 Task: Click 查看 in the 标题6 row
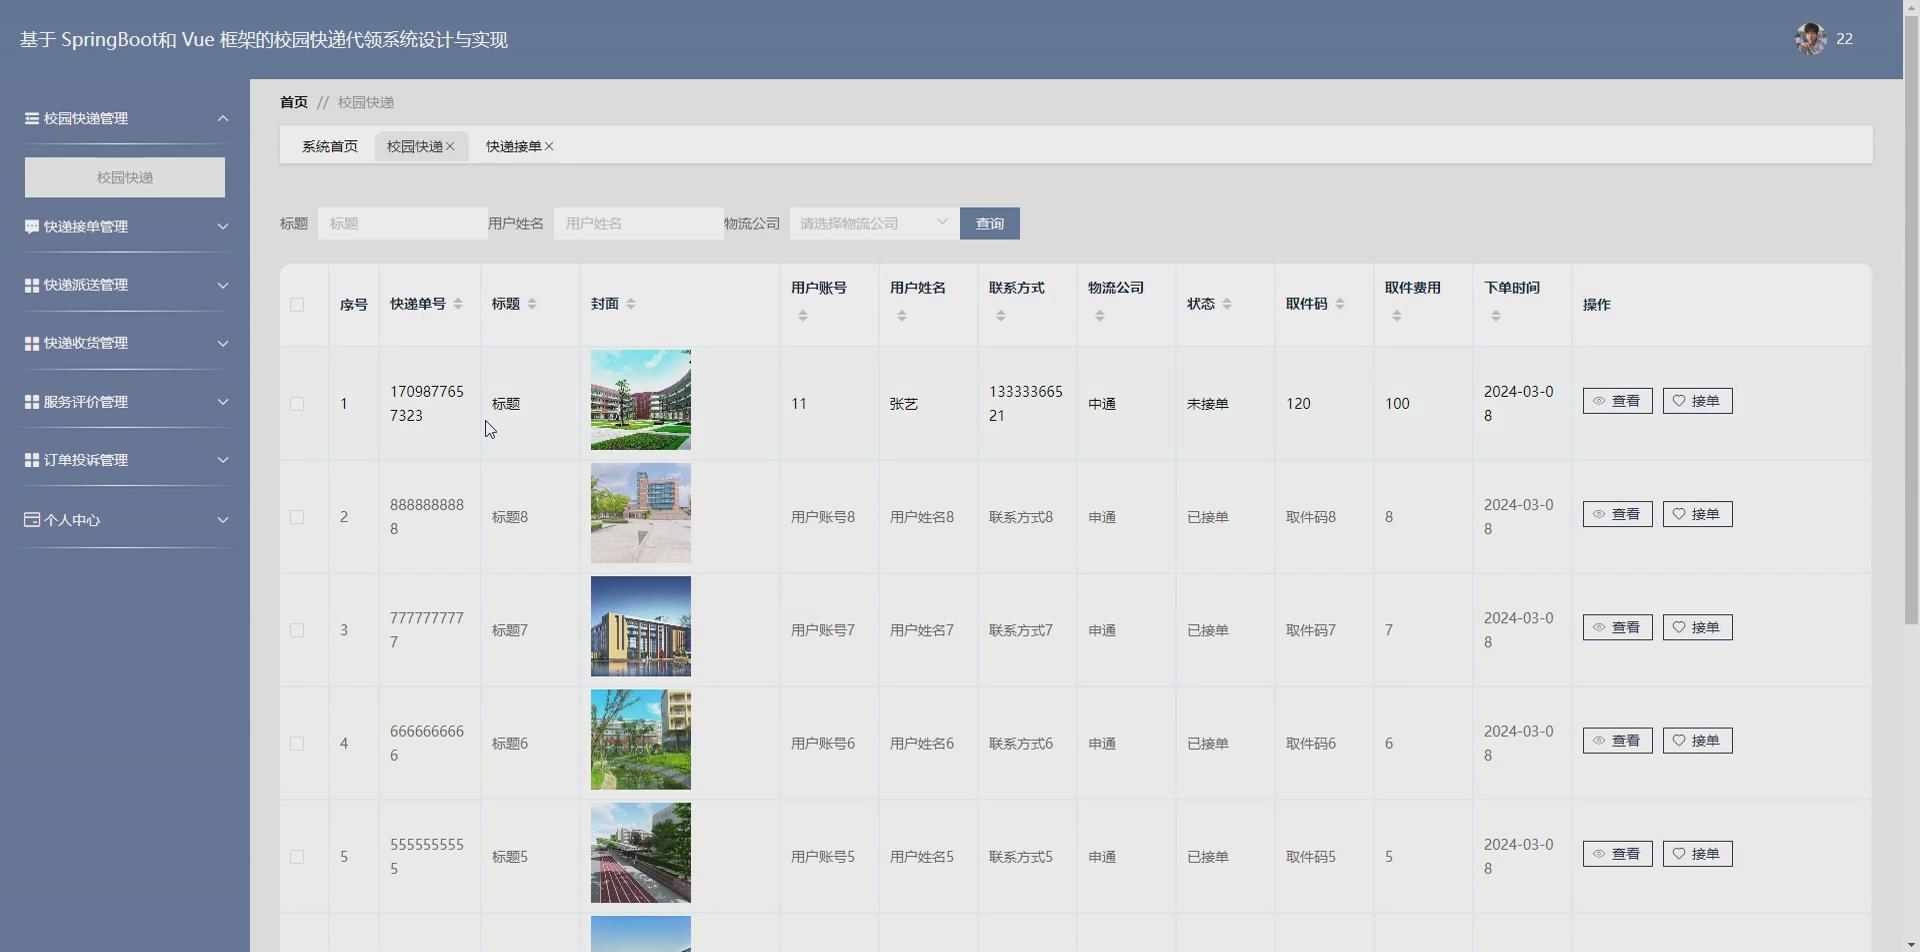pyautogui.click(x=1617, y=740)
